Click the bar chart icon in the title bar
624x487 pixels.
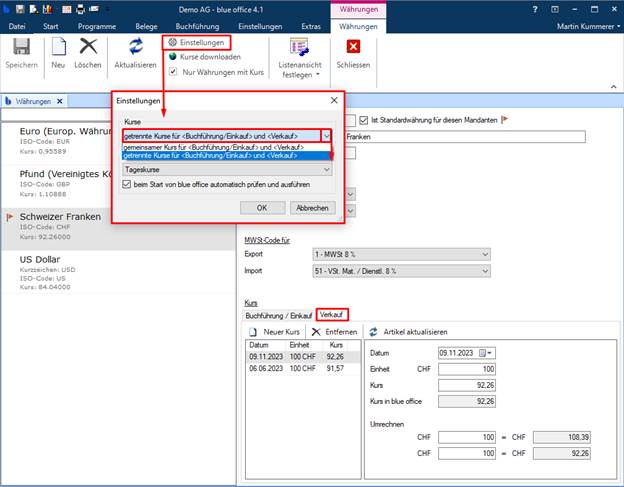tap(47, 9)
